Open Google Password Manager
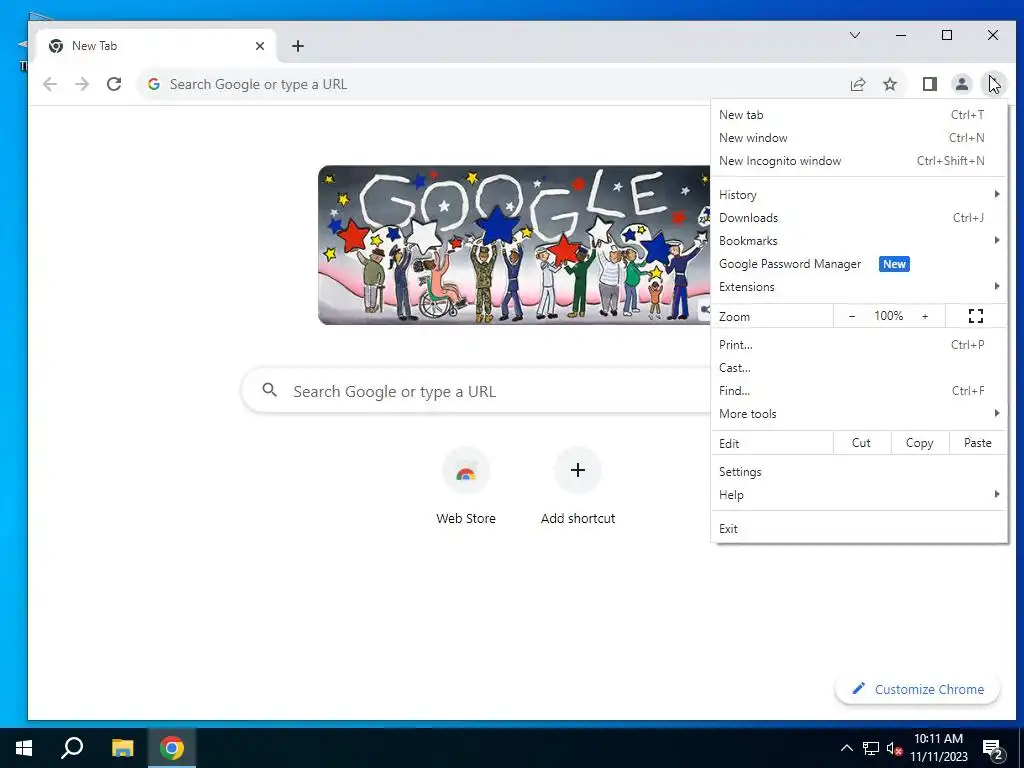The width and height of the screenshot is (1024, 768). (x=859, y=264)
